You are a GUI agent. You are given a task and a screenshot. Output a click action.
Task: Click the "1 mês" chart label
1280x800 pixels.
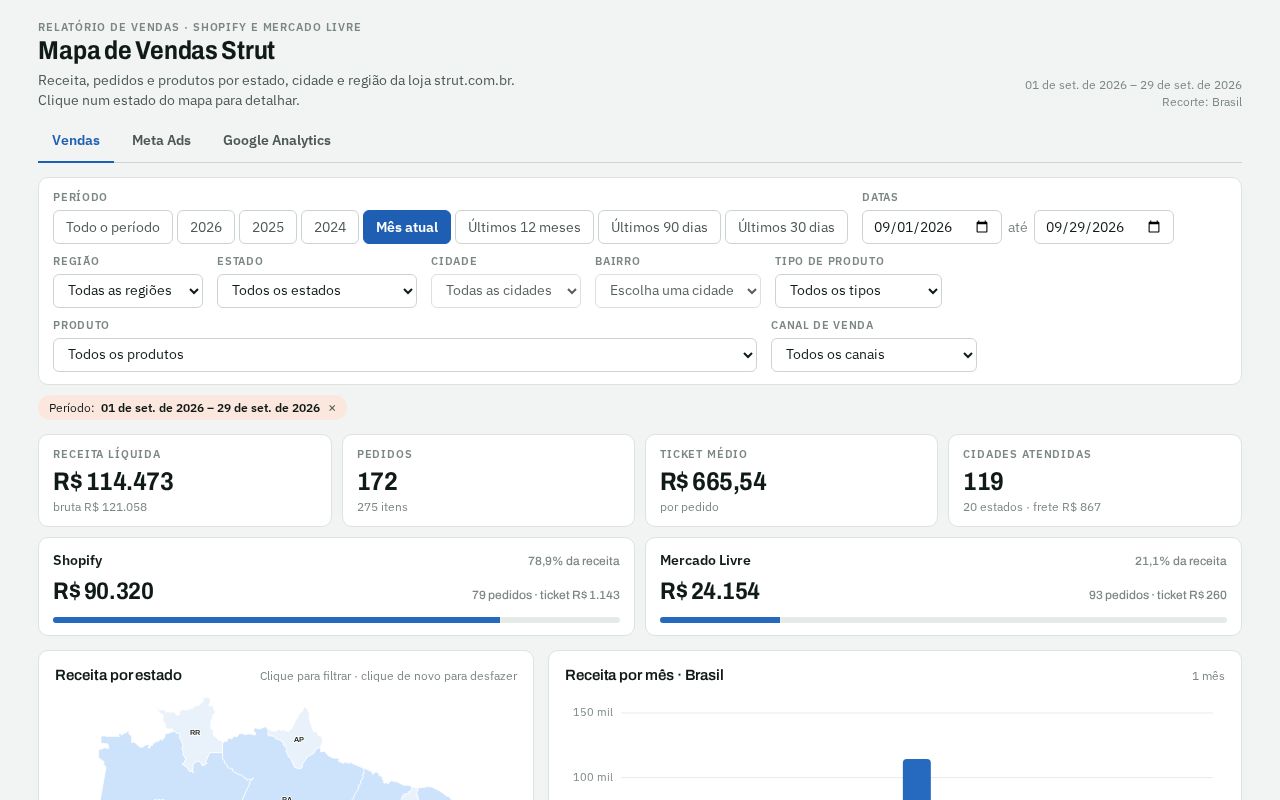(x=1208, y=676)
